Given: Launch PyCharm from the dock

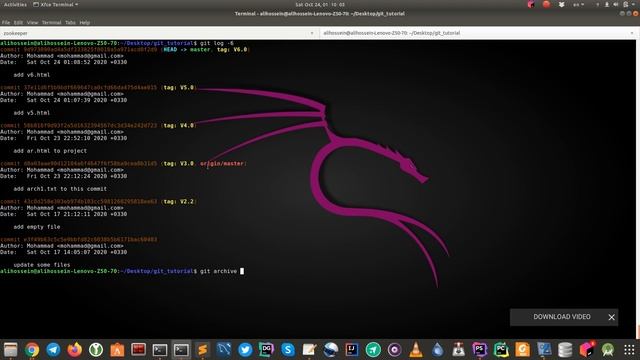Looking at the screenshot, I should tap(501, 350).
